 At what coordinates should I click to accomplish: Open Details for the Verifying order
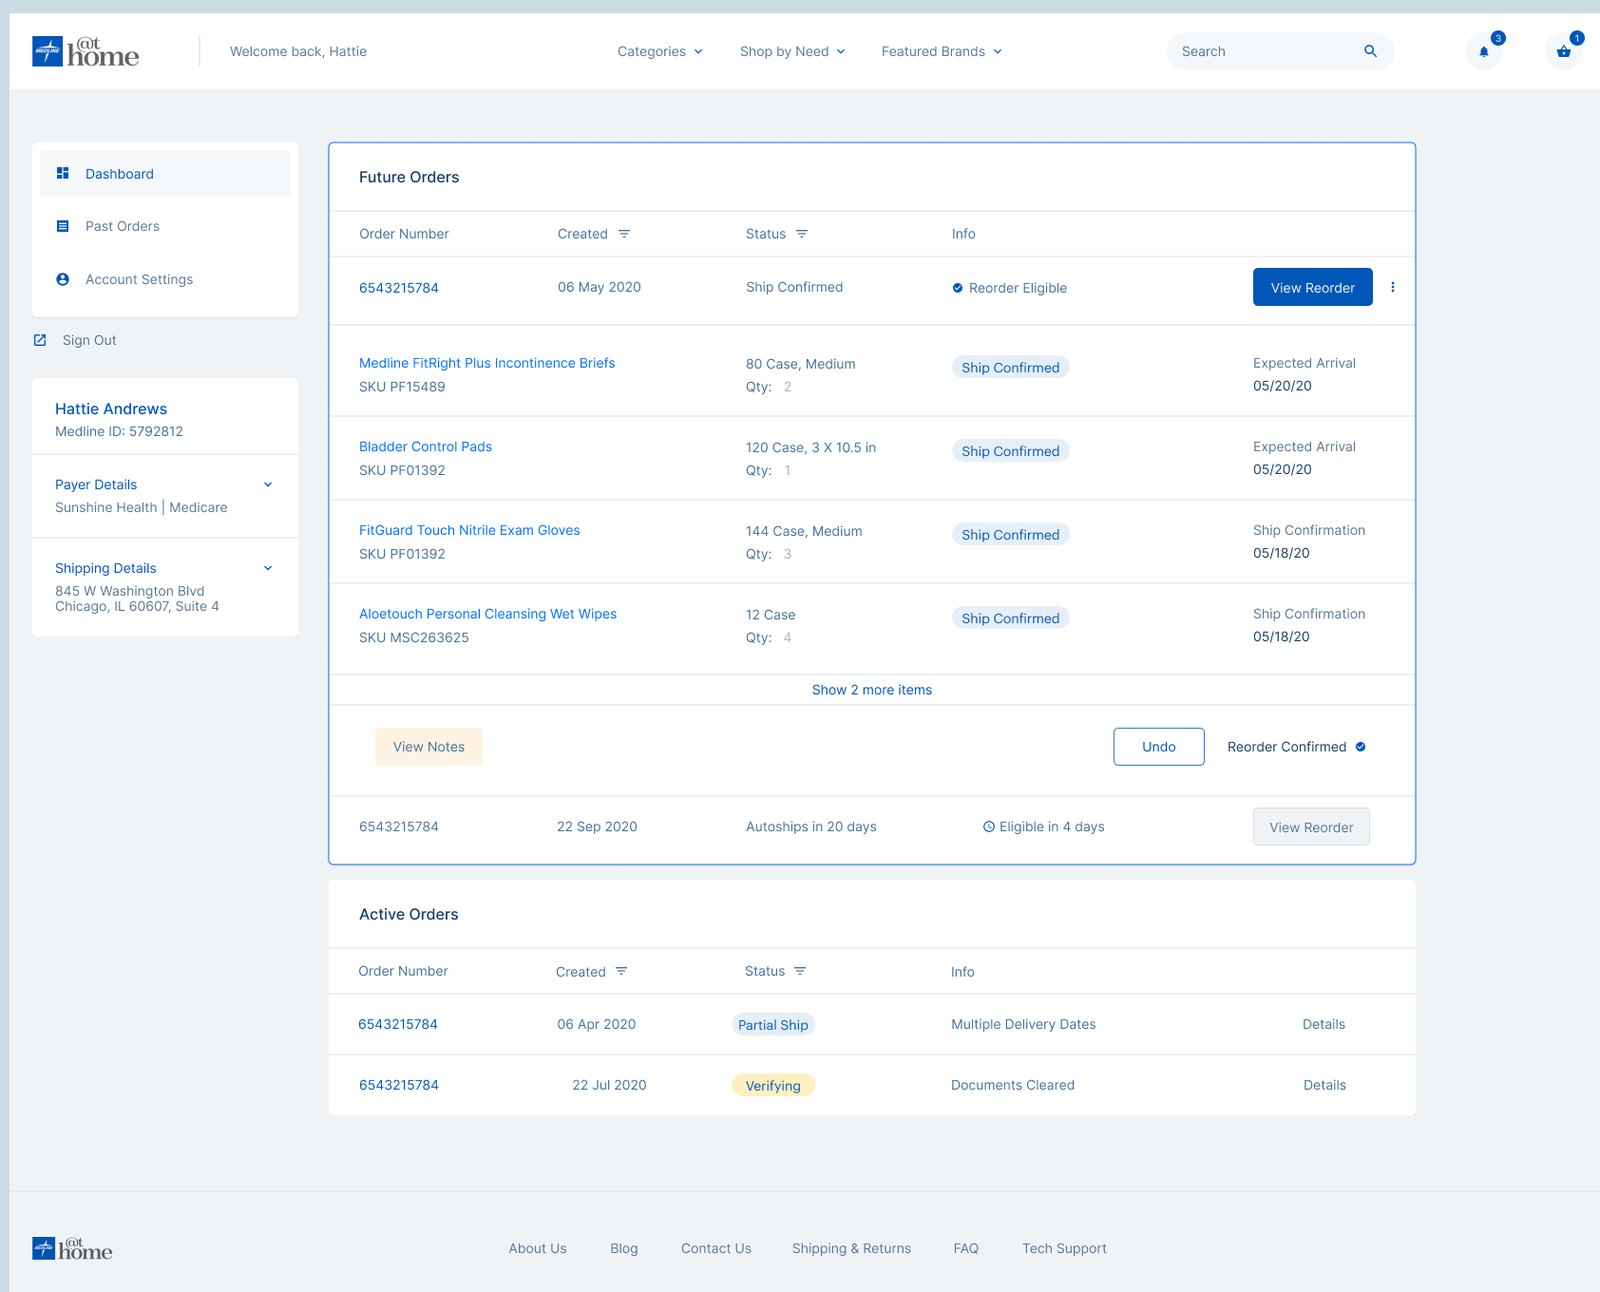[1325, 1085]
